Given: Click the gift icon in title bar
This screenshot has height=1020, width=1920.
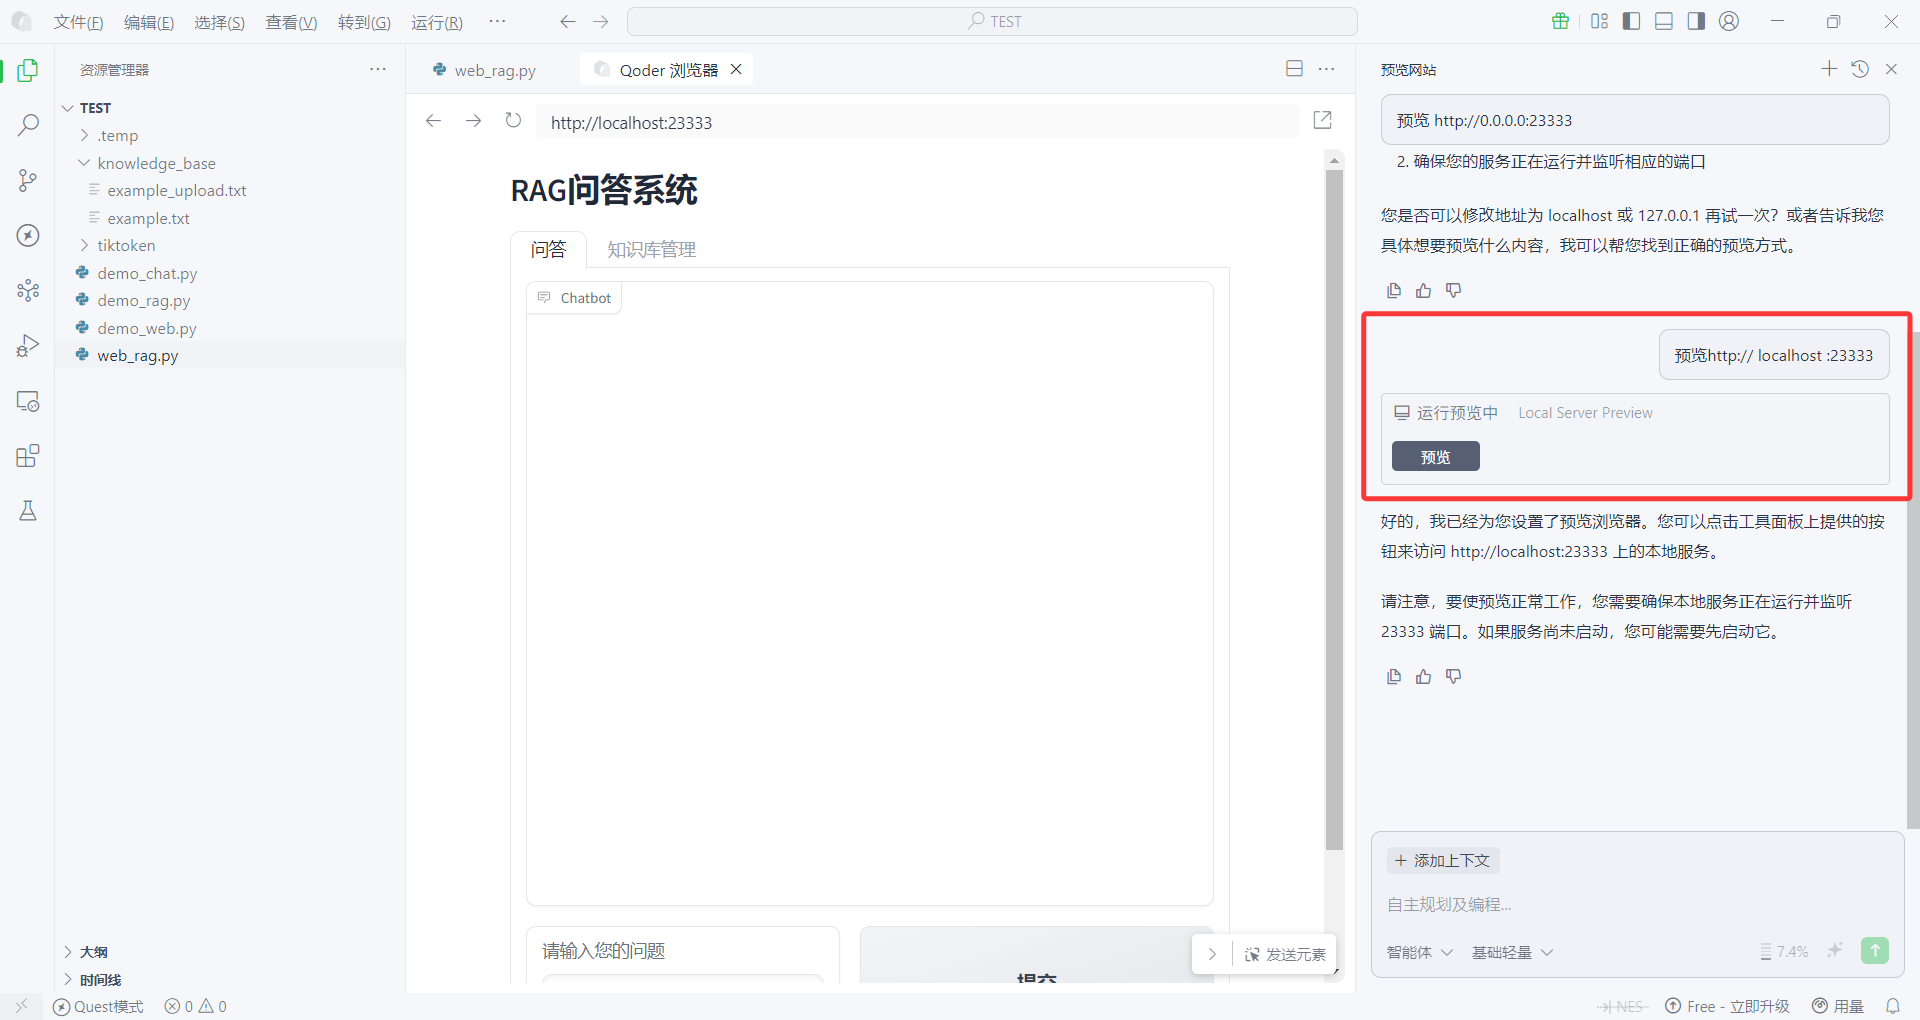Looking at the screenshot, I should click(x=1560, y=21).
